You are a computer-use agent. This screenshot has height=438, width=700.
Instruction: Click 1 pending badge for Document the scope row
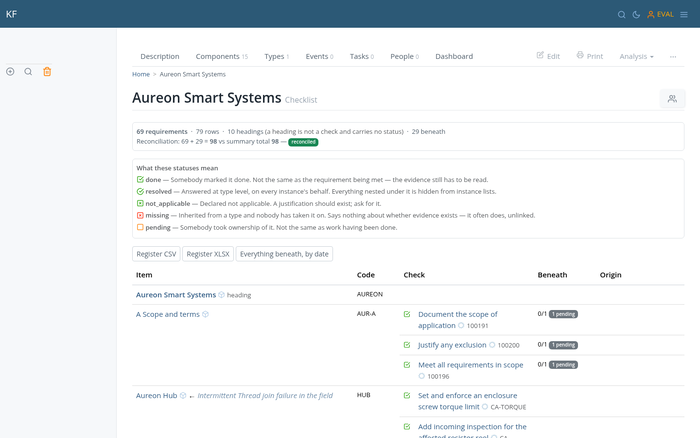563,314
